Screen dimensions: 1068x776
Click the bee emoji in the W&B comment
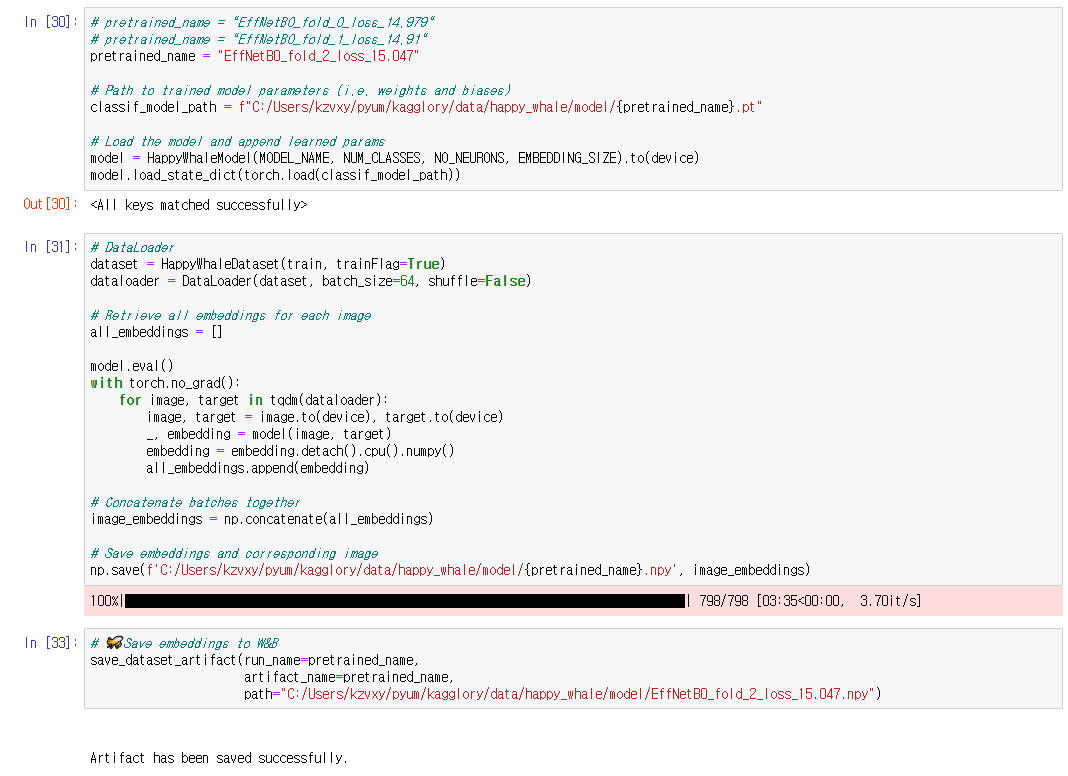(114, 643)
